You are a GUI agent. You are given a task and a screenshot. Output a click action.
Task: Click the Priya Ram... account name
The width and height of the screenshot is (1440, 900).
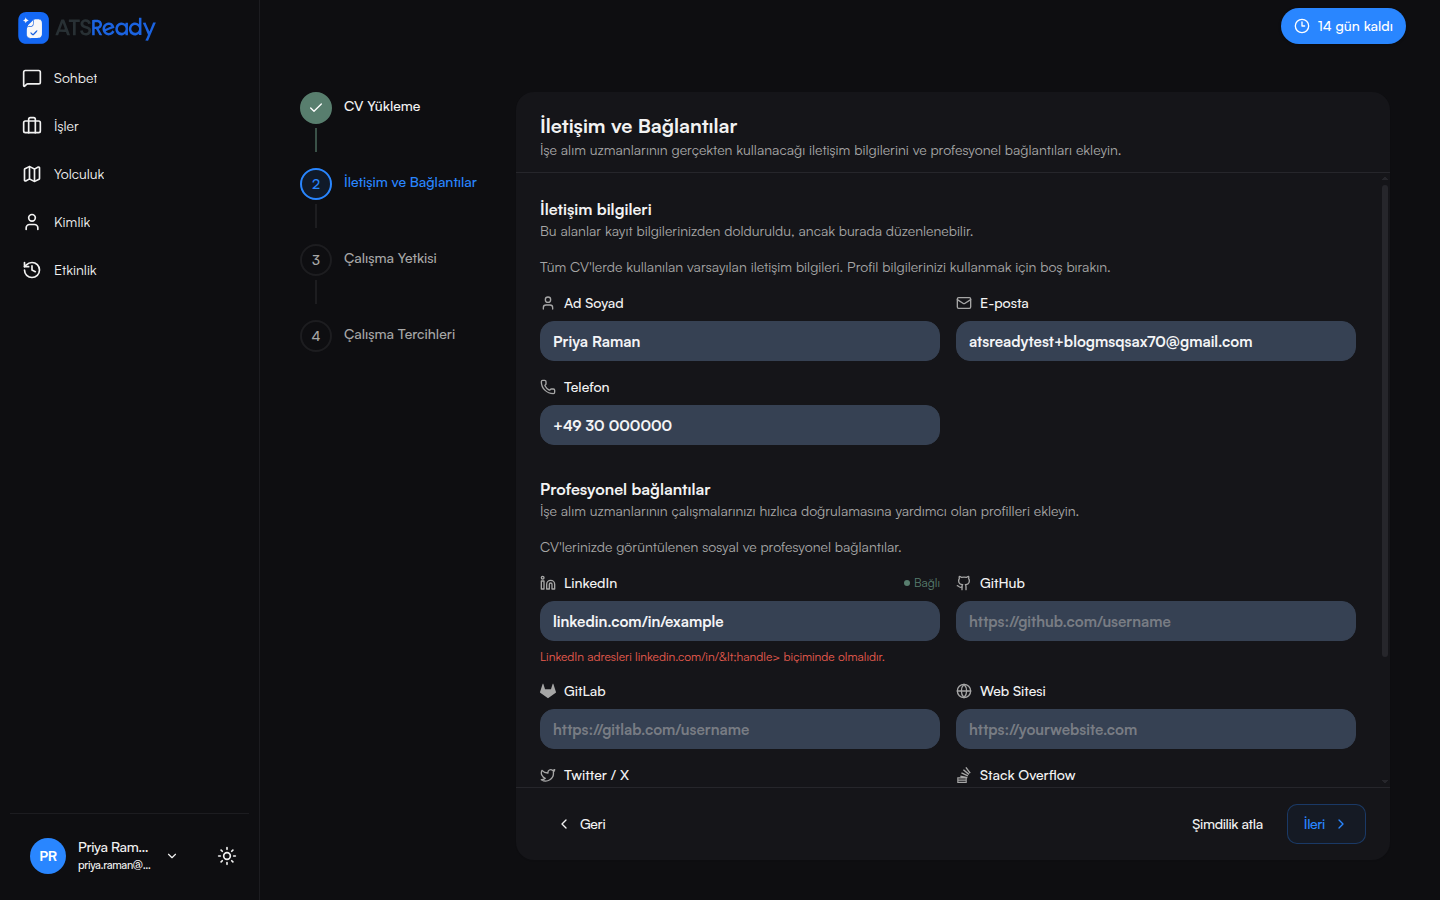(113, 847)
